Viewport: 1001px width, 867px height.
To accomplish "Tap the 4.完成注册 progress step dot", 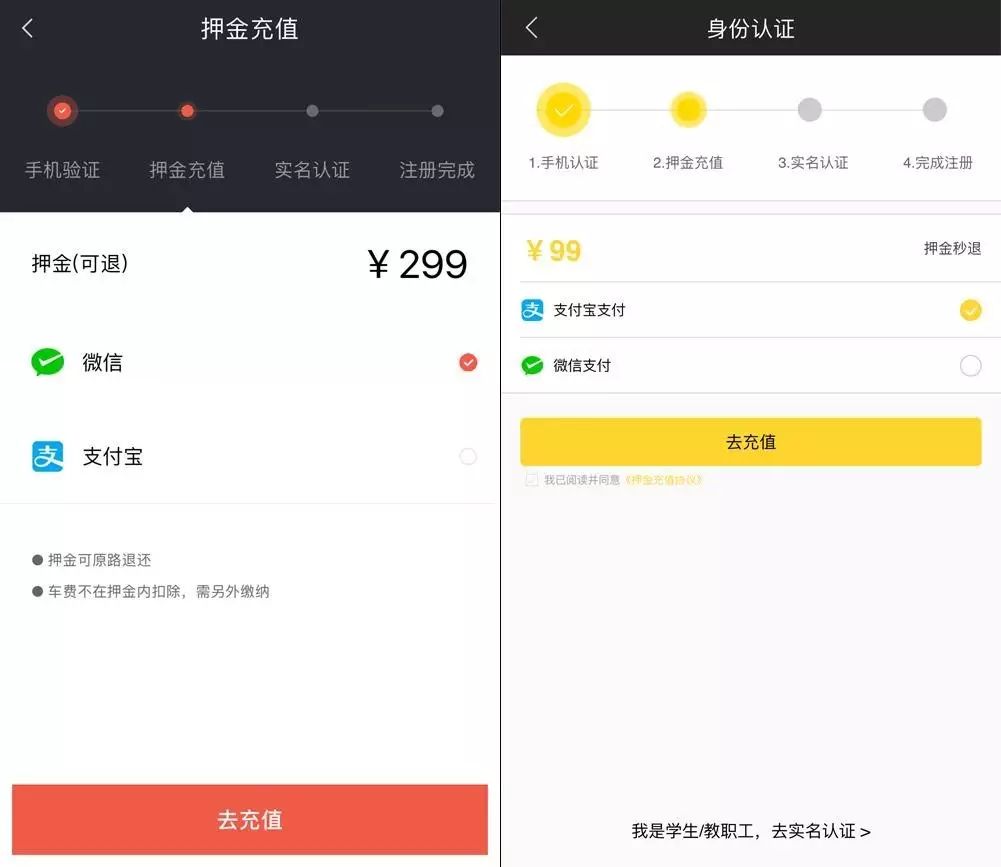I will [935, 110].
